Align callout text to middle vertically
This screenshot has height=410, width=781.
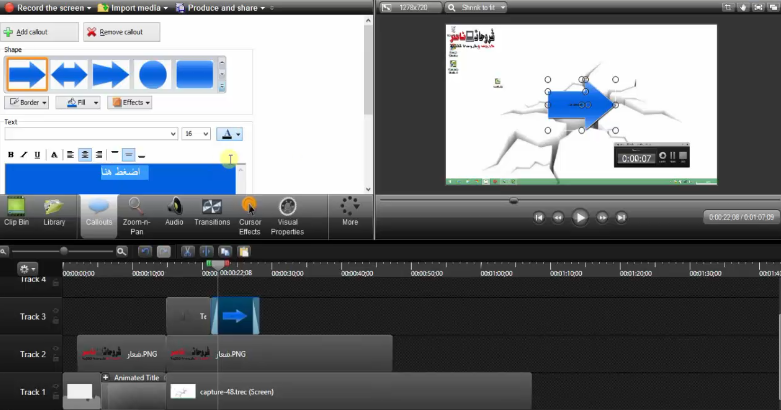[x=129, y=155]
